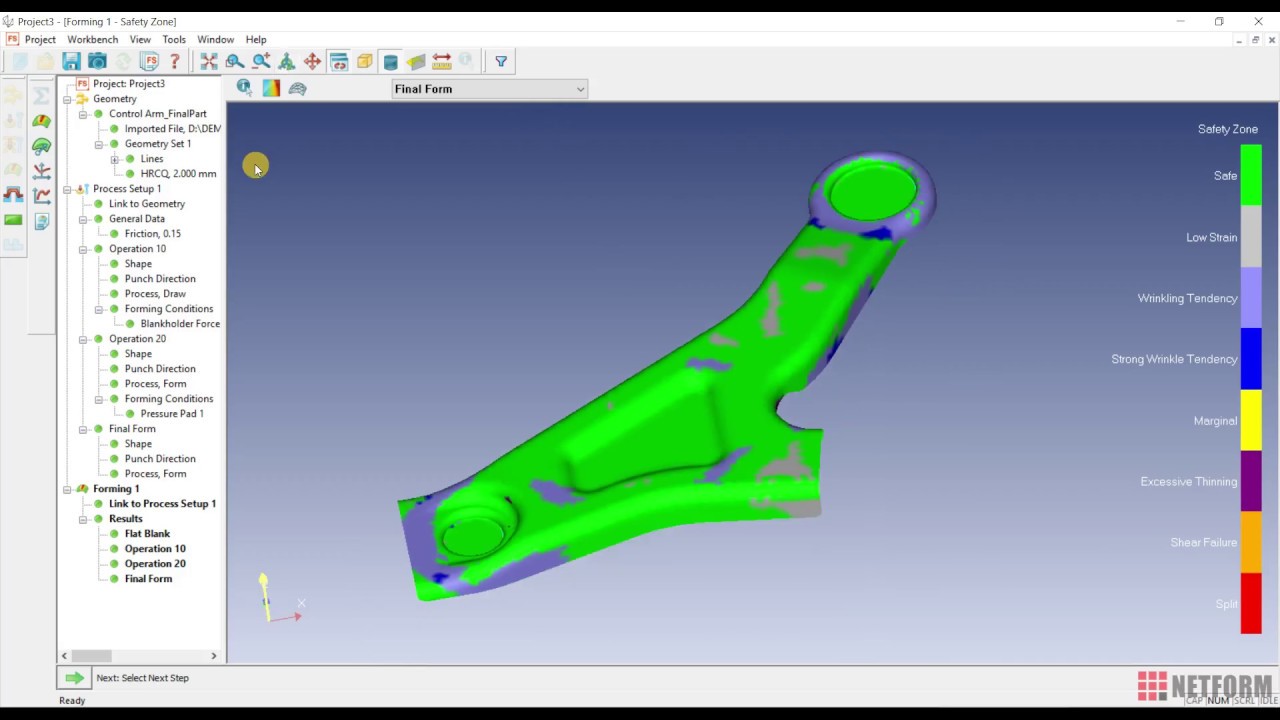Click the die cross-section icon in left sidebar
Viewport: 1280px width, 720px height.
tap(13, 194)
